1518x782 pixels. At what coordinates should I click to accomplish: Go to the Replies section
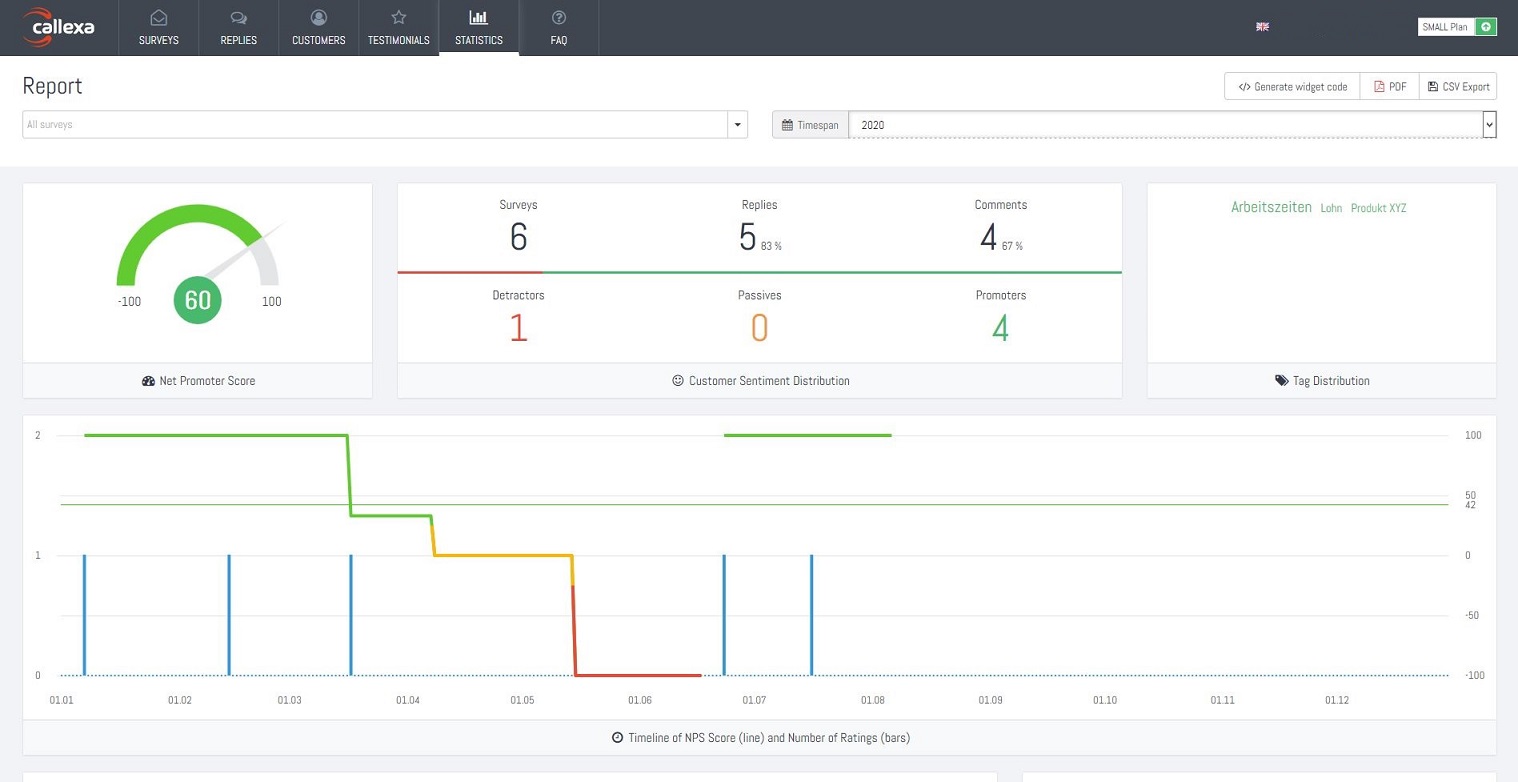coord(239,27)
